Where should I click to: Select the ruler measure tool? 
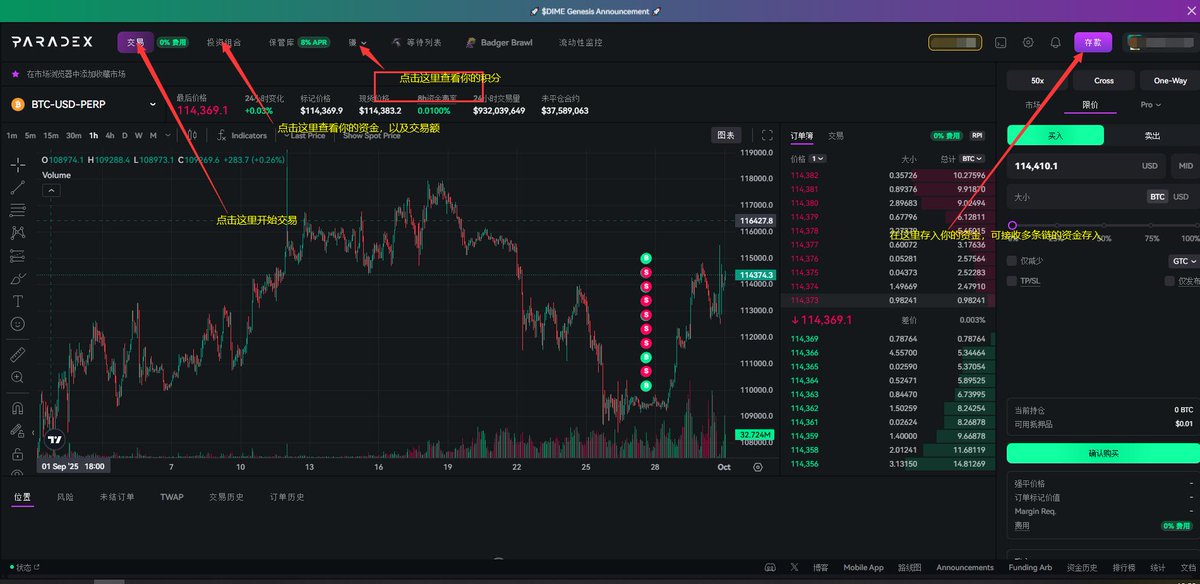(17, 354)
